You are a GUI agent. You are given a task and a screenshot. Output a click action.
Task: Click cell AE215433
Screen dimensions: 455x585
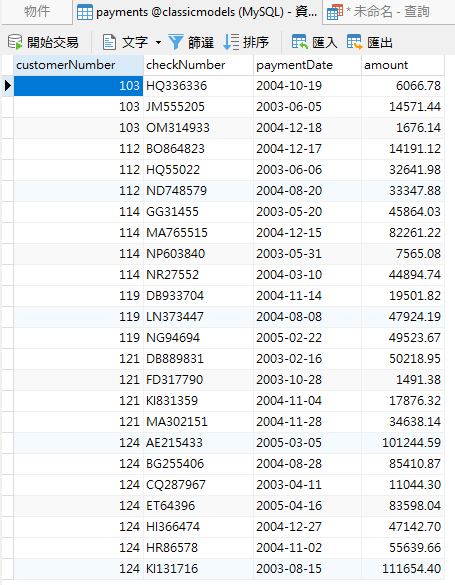(198, 443)
